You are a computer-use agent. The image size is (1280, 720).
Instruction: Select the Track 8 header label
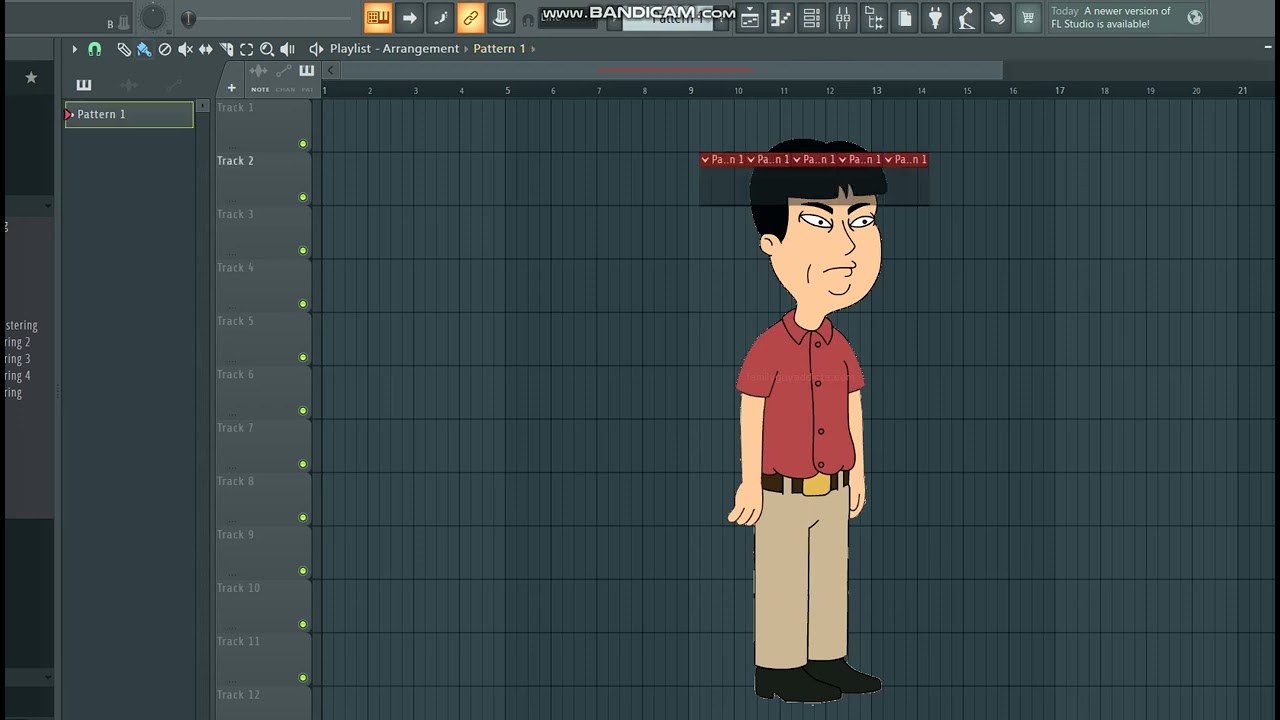click(x=235, y=481)
